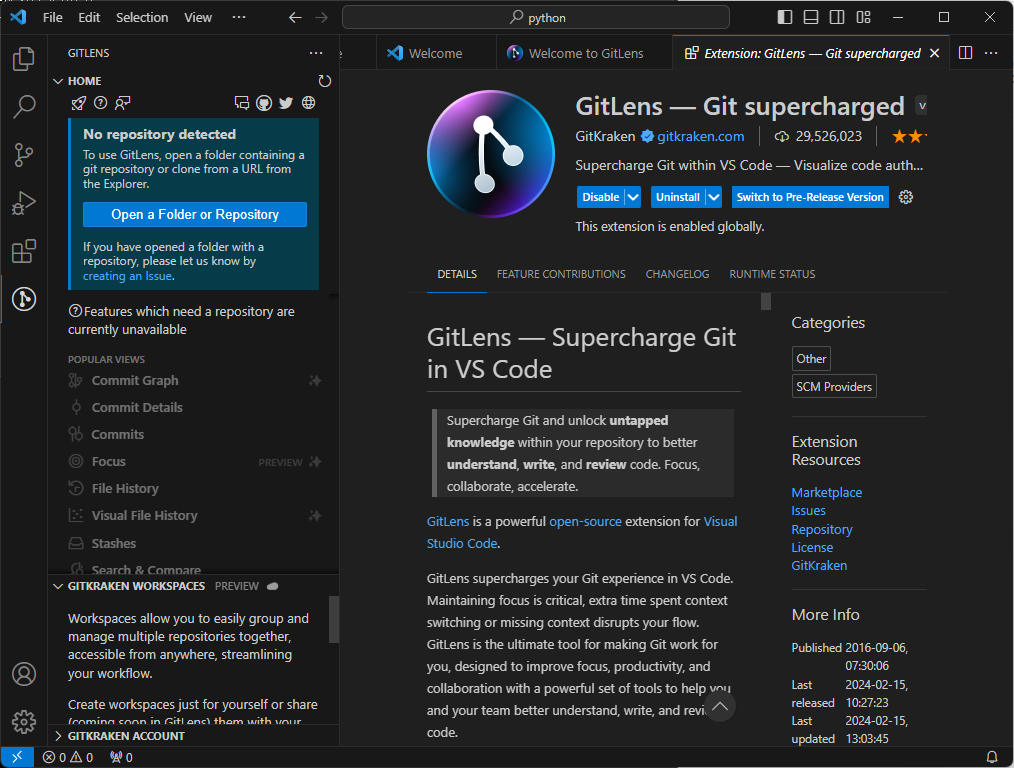The height and width of the screenshot is (768, 1014).
Task: Click the python command center search box
Action: click(x=535, y=17)
